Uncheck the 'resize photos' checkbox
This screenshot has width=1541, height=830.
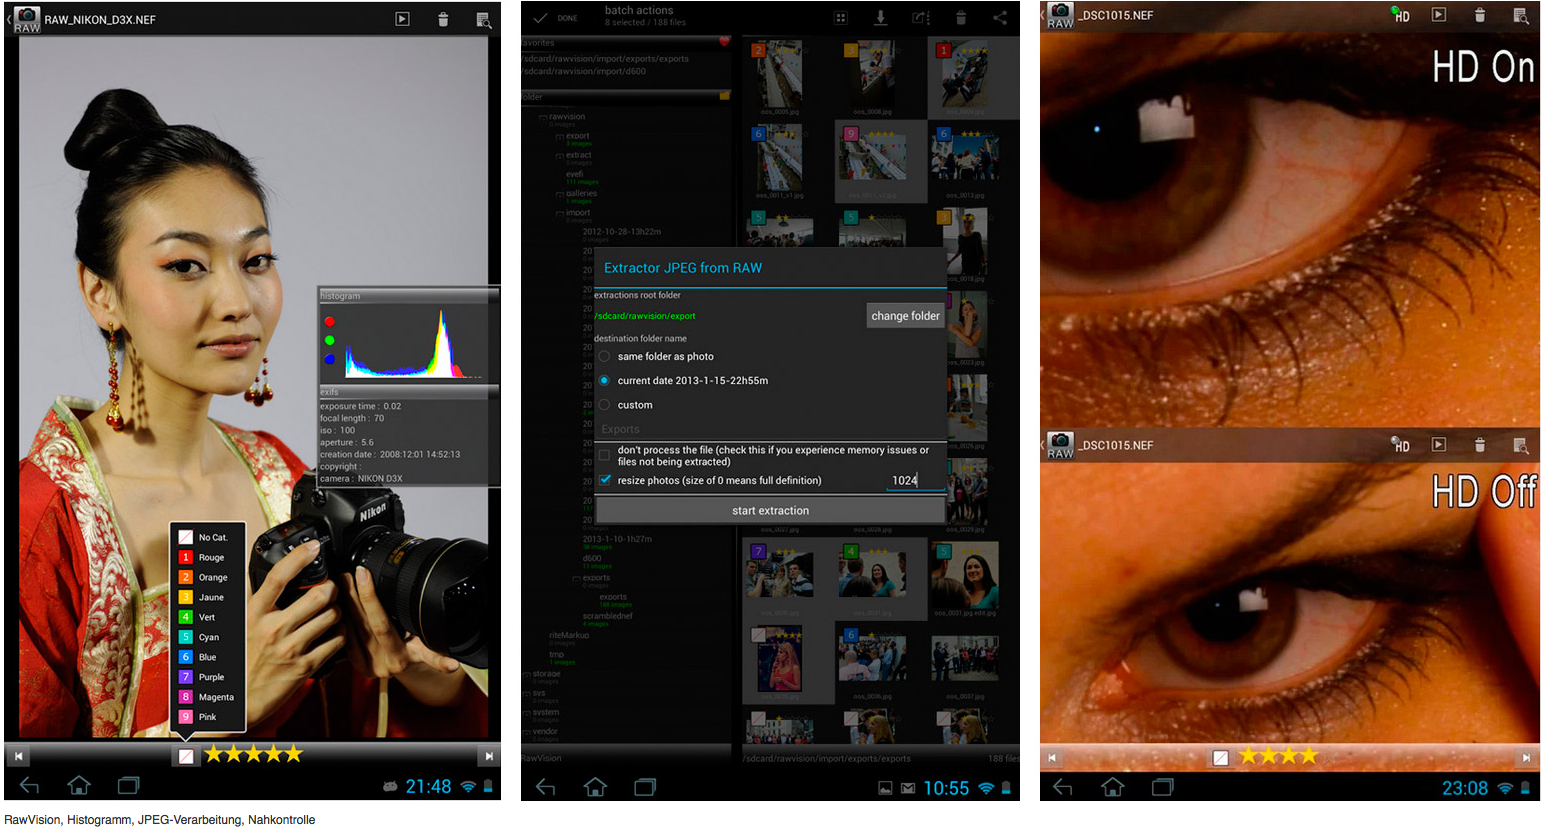pyautogui.click(x=605, y=480)
